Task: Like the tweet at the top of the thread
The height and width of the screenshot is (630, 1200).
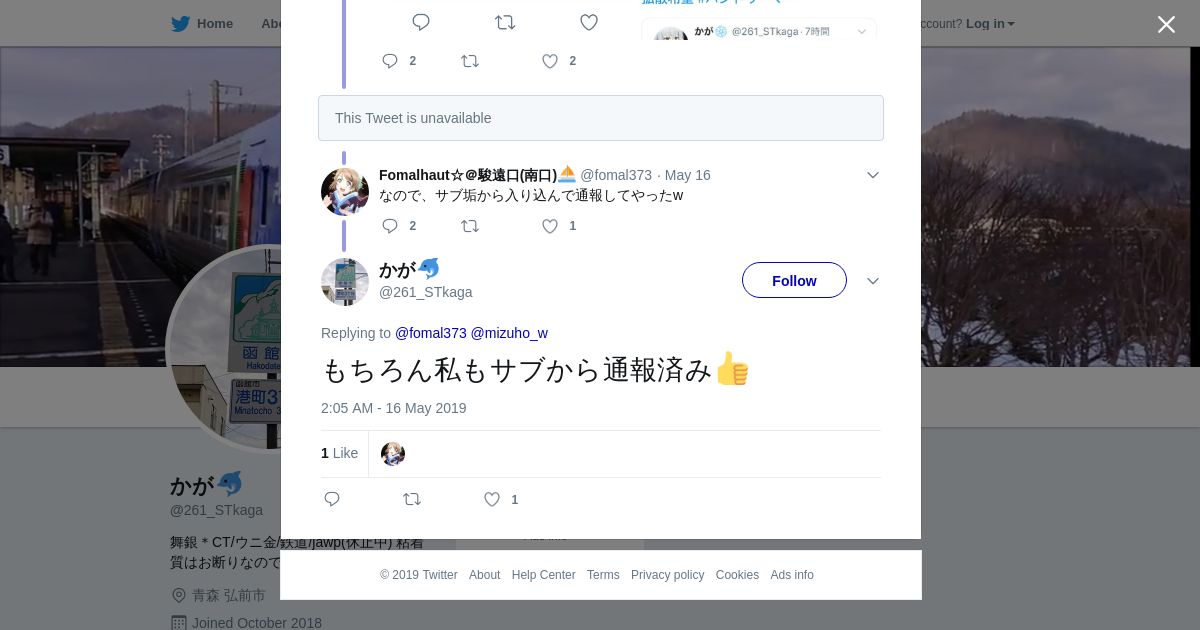Action: point(550,61)
